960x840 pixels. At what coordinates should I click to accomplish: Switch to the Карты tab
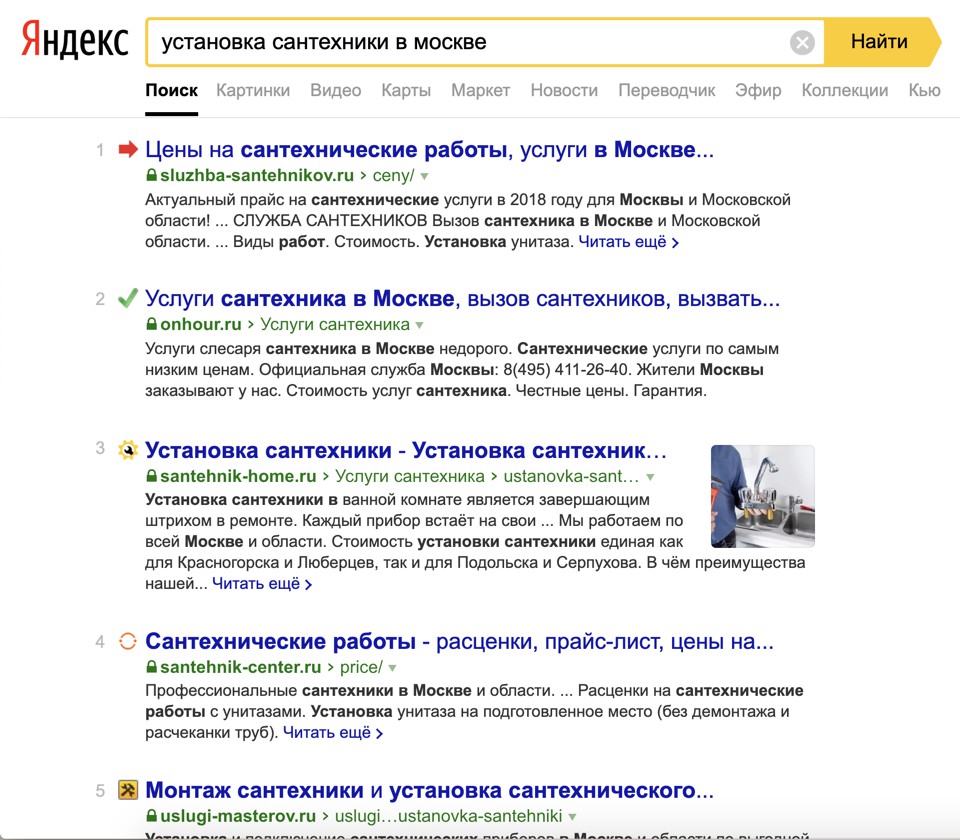(x=406, y=91)
